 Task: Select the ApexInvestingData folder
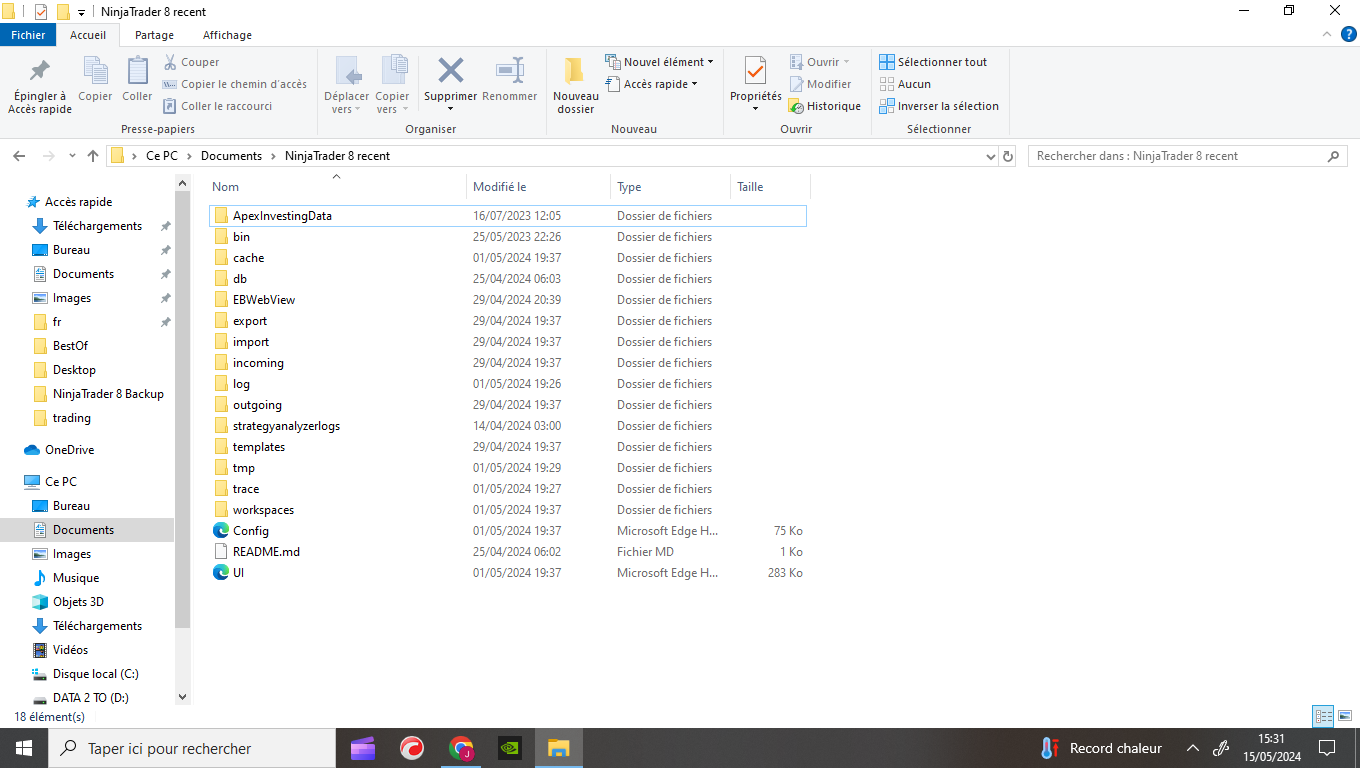(x=507, y=216)
